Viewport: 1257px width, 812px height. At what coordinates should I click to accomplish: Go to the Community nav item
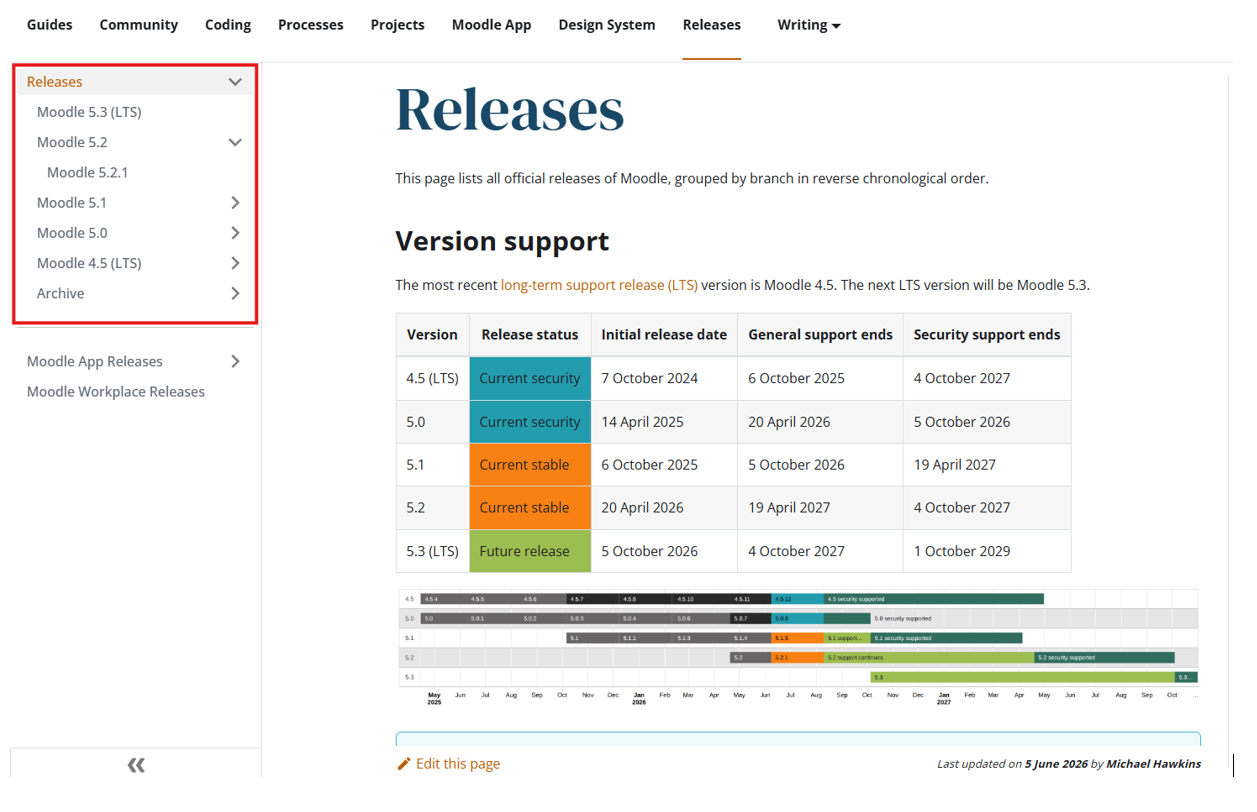[139, 25]
